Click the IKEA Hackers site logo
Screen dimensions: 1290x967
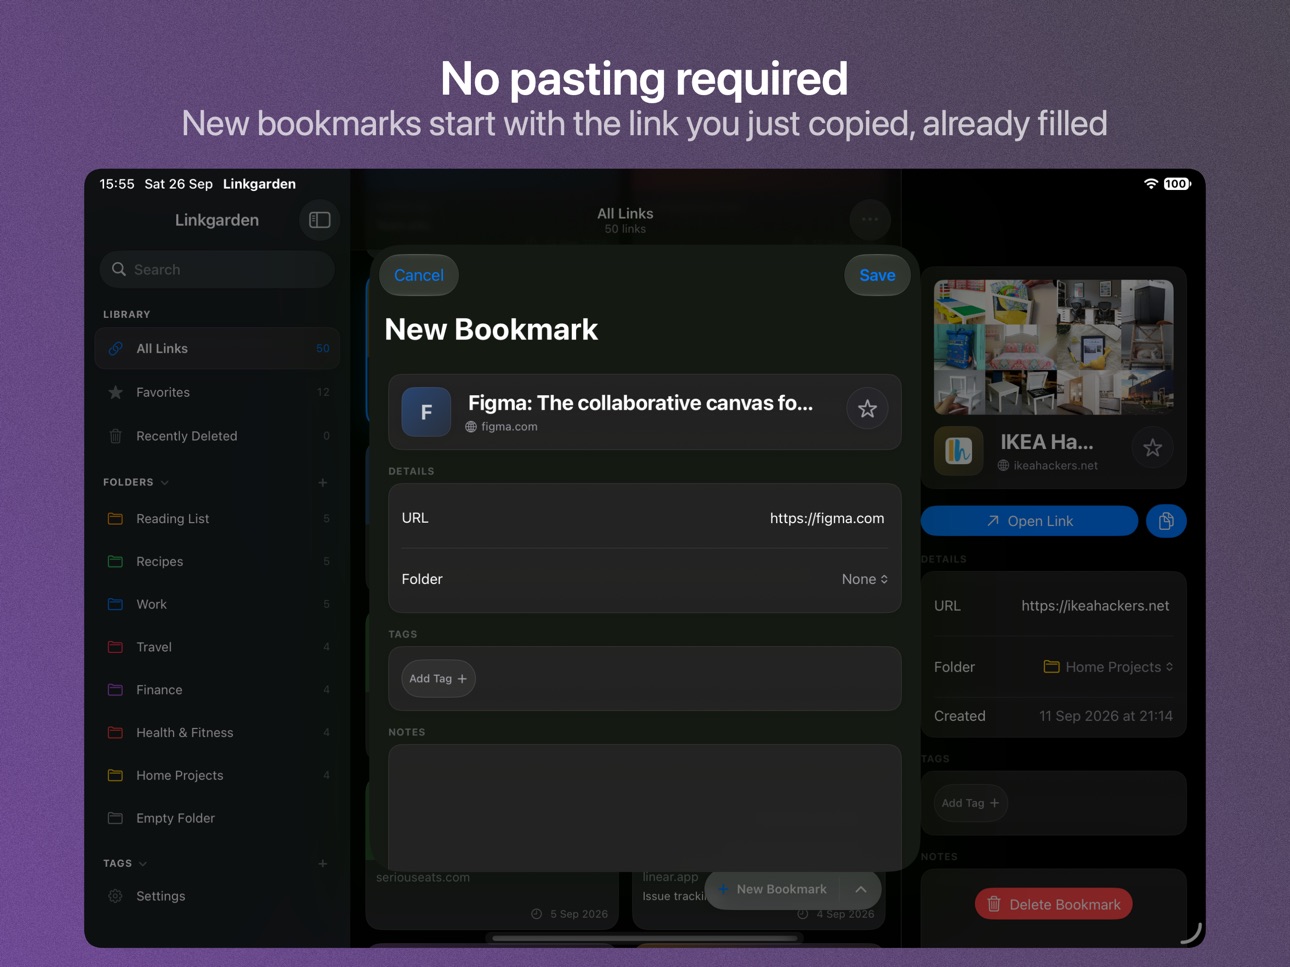(959, 450)
